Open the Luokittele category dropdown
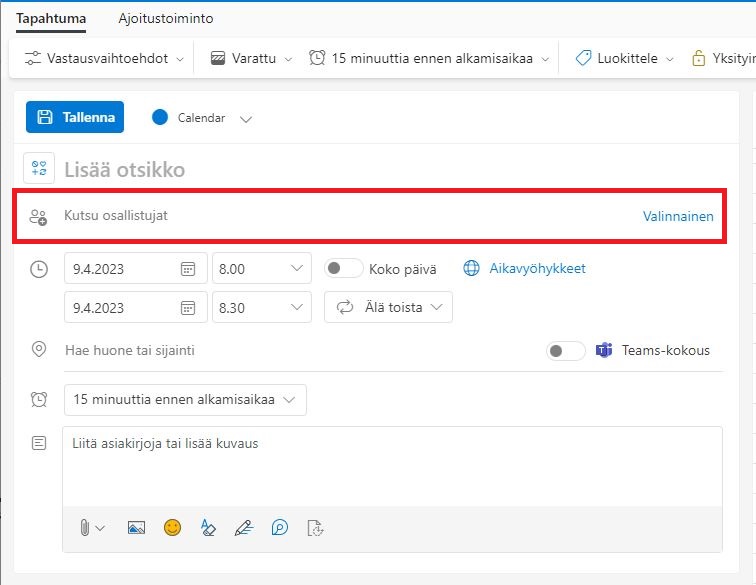The height and width of the screenshot is (585, 756). point(624,58)
